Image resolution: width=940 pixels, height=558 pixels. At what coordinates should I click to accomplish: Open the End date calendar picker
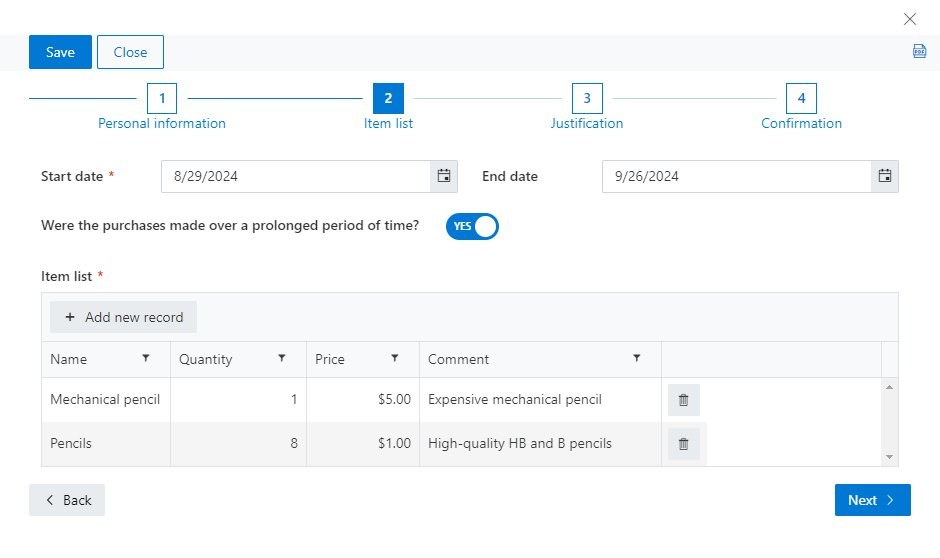(x=885, y=176)
